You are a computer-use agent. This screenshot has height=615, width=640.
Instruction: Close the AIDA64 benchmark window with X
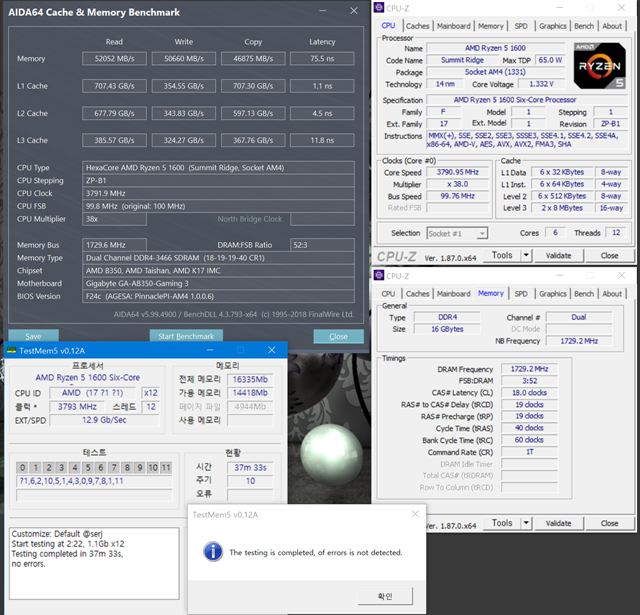tap(354, 11)
